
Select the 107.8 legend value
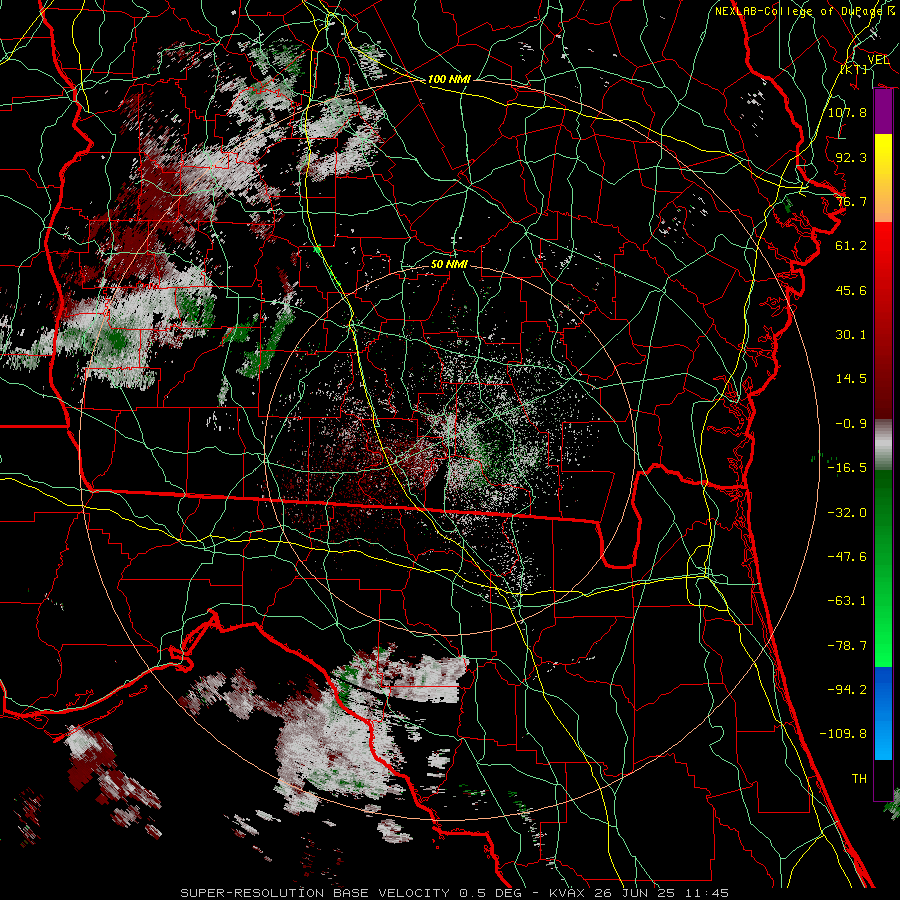[x=847, y=112]
